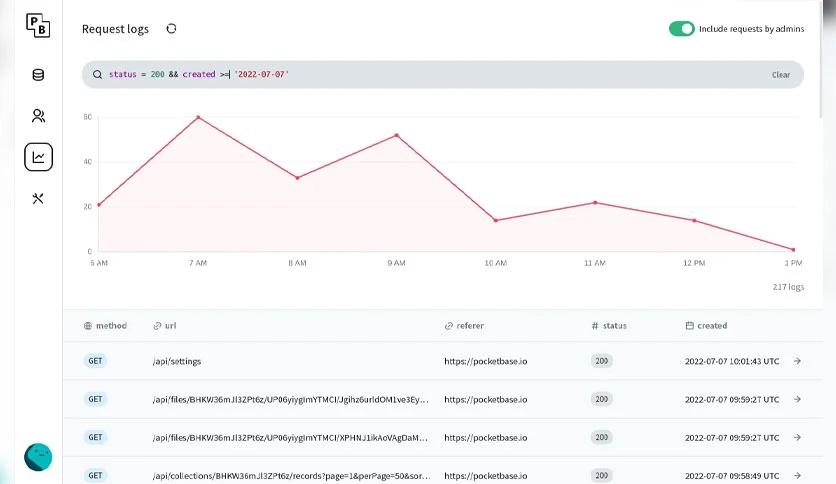836x484 pixels.
Task: Clear the search filter
Action: click(x=781, y=75)
